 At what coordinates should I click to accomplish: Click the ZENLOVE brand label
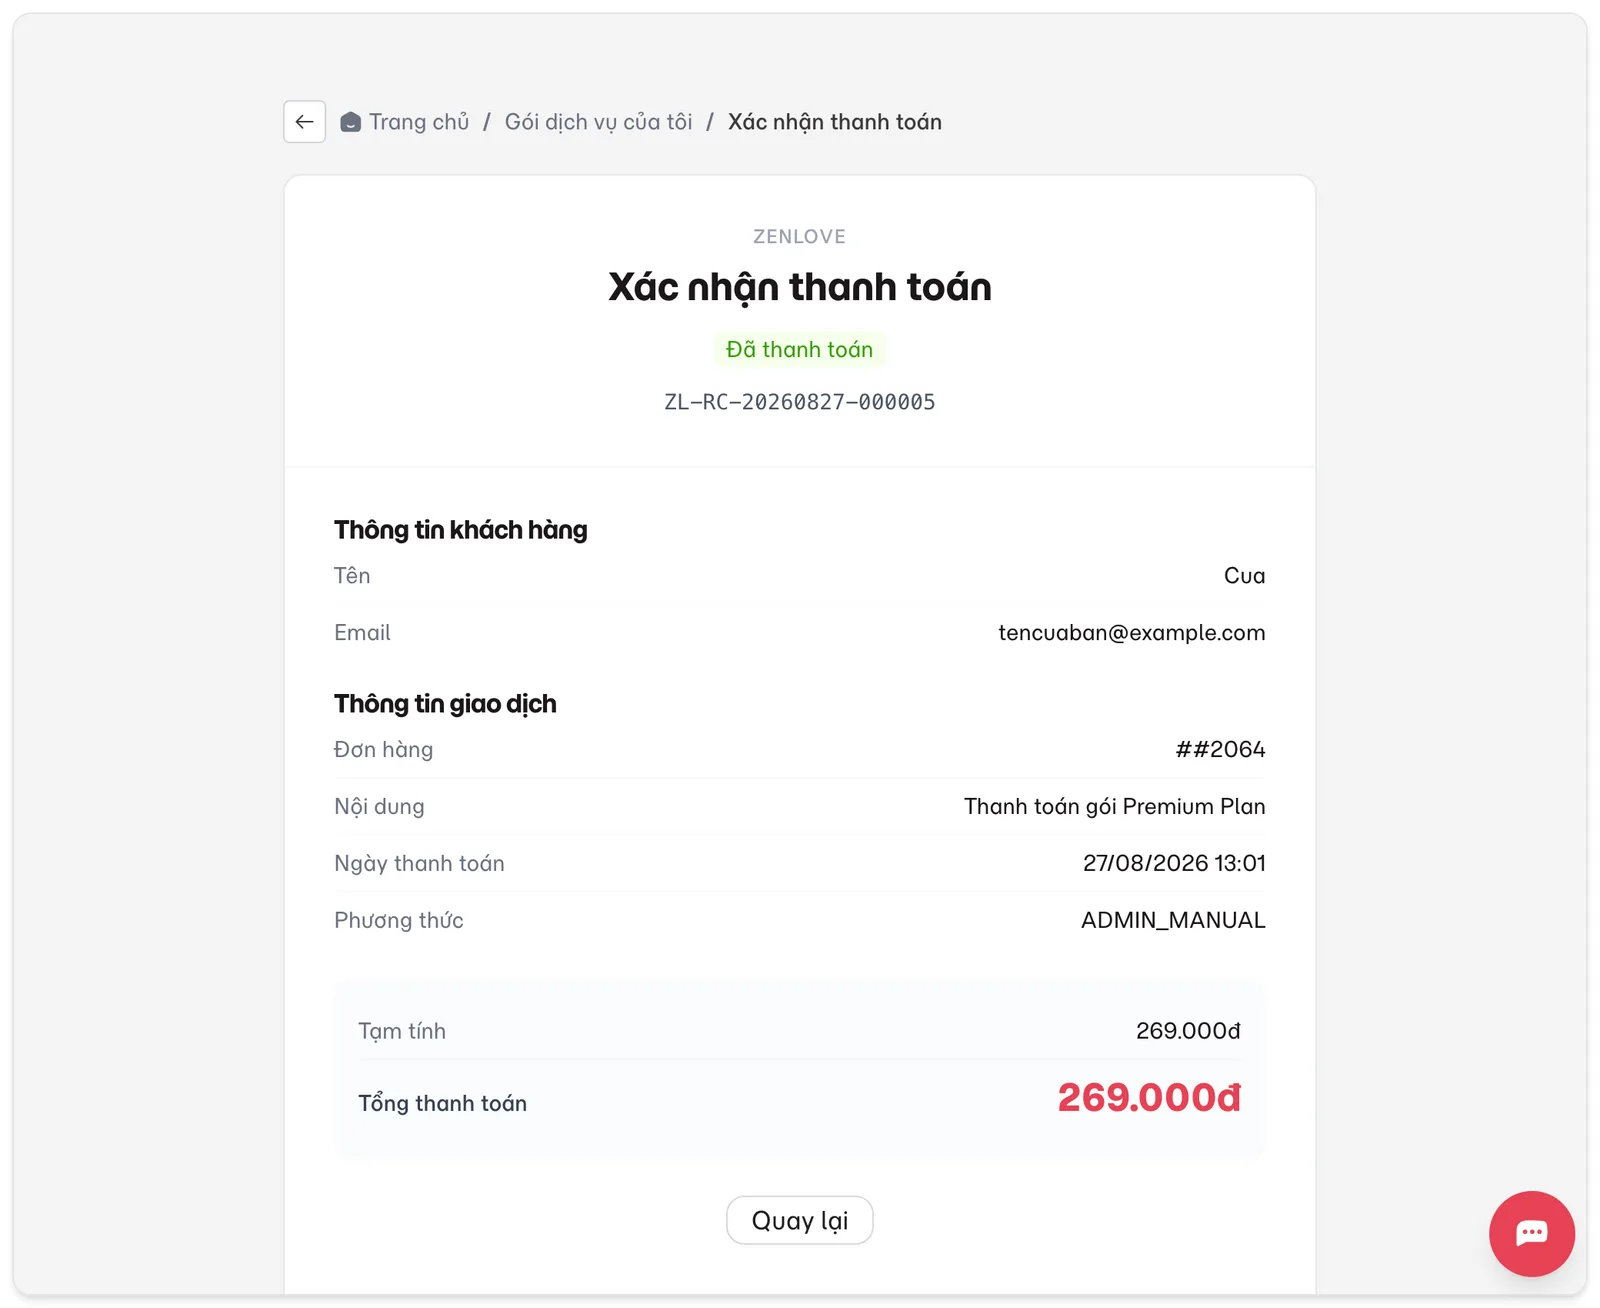click(800, 237)
